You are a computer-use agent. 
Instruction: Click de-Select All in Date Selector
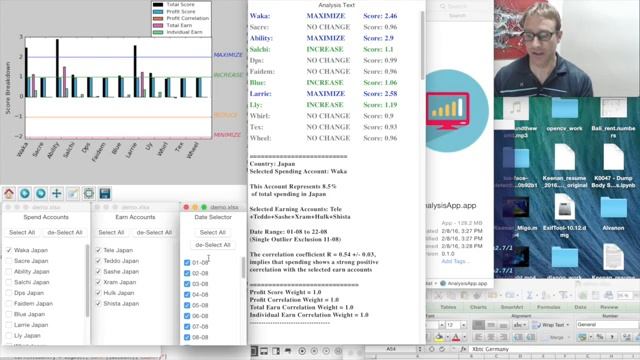click(213, 245)
